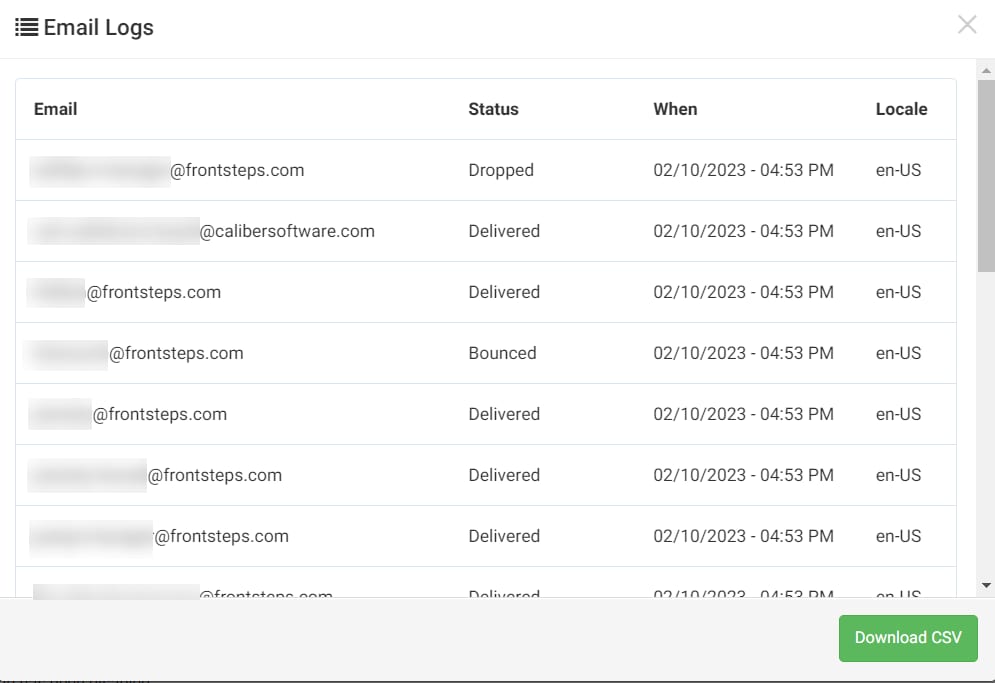
Task: Close the Email Logs dialog
Action: (967, 25)
